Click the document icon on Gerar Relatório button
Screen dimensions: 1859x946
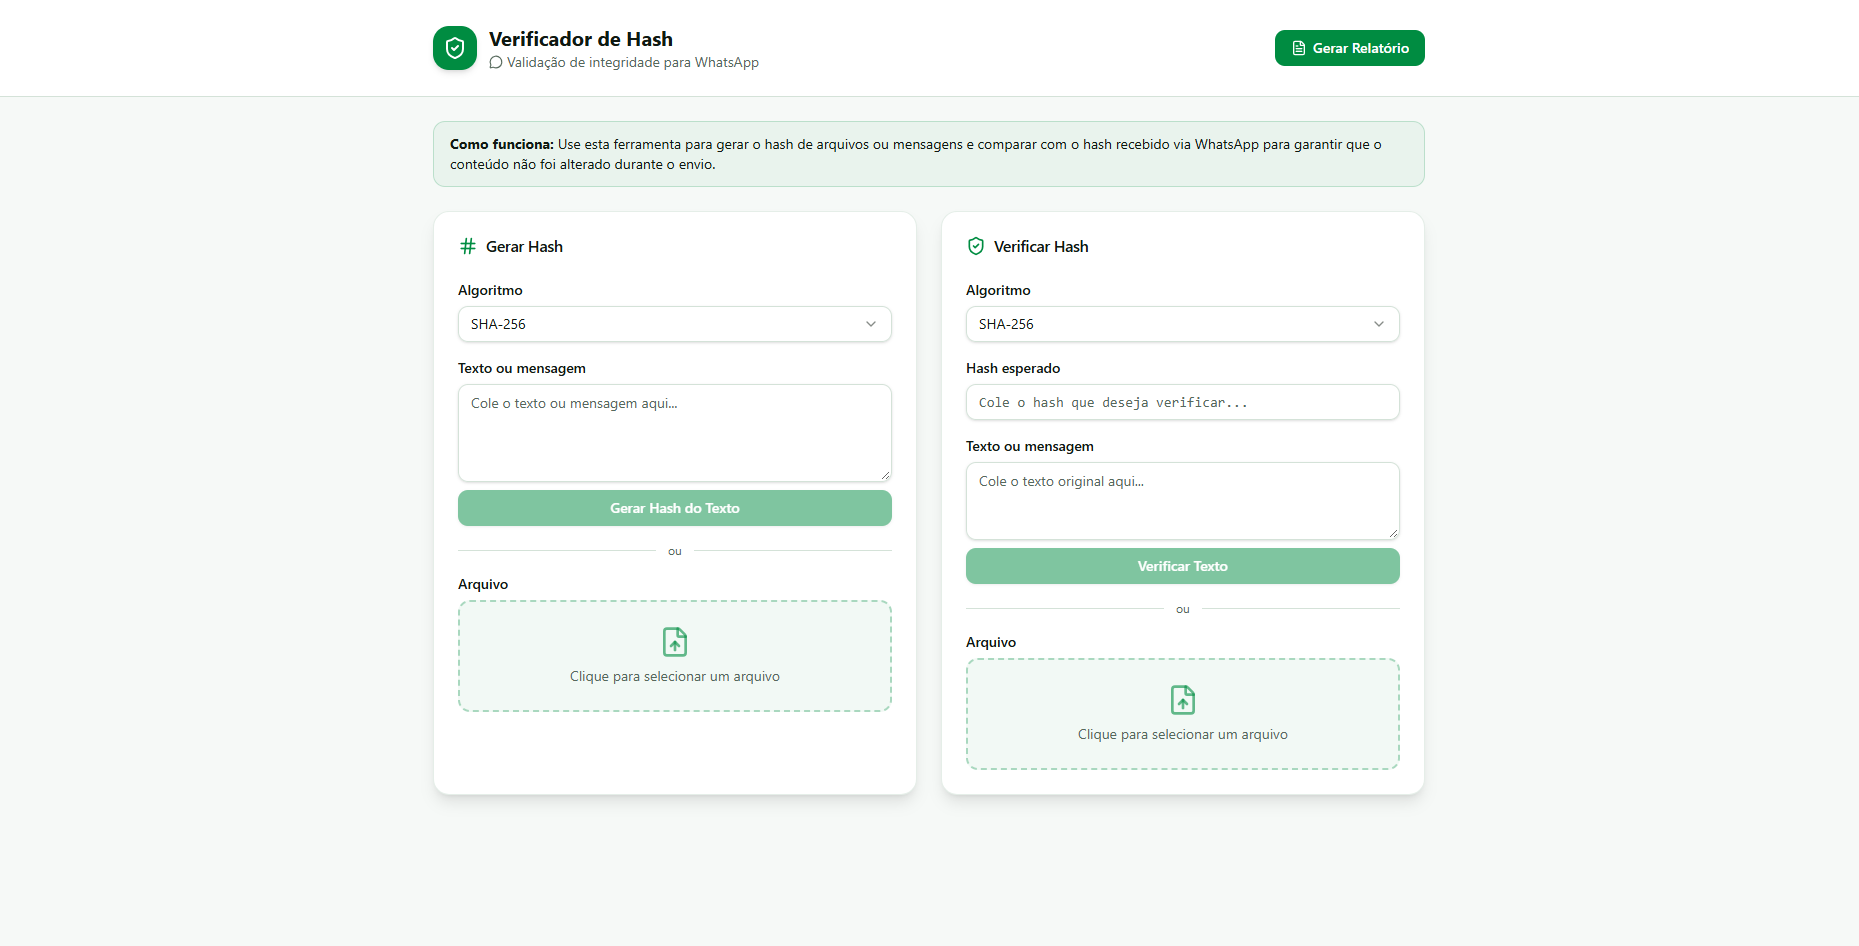click(x=1299, y=48)
